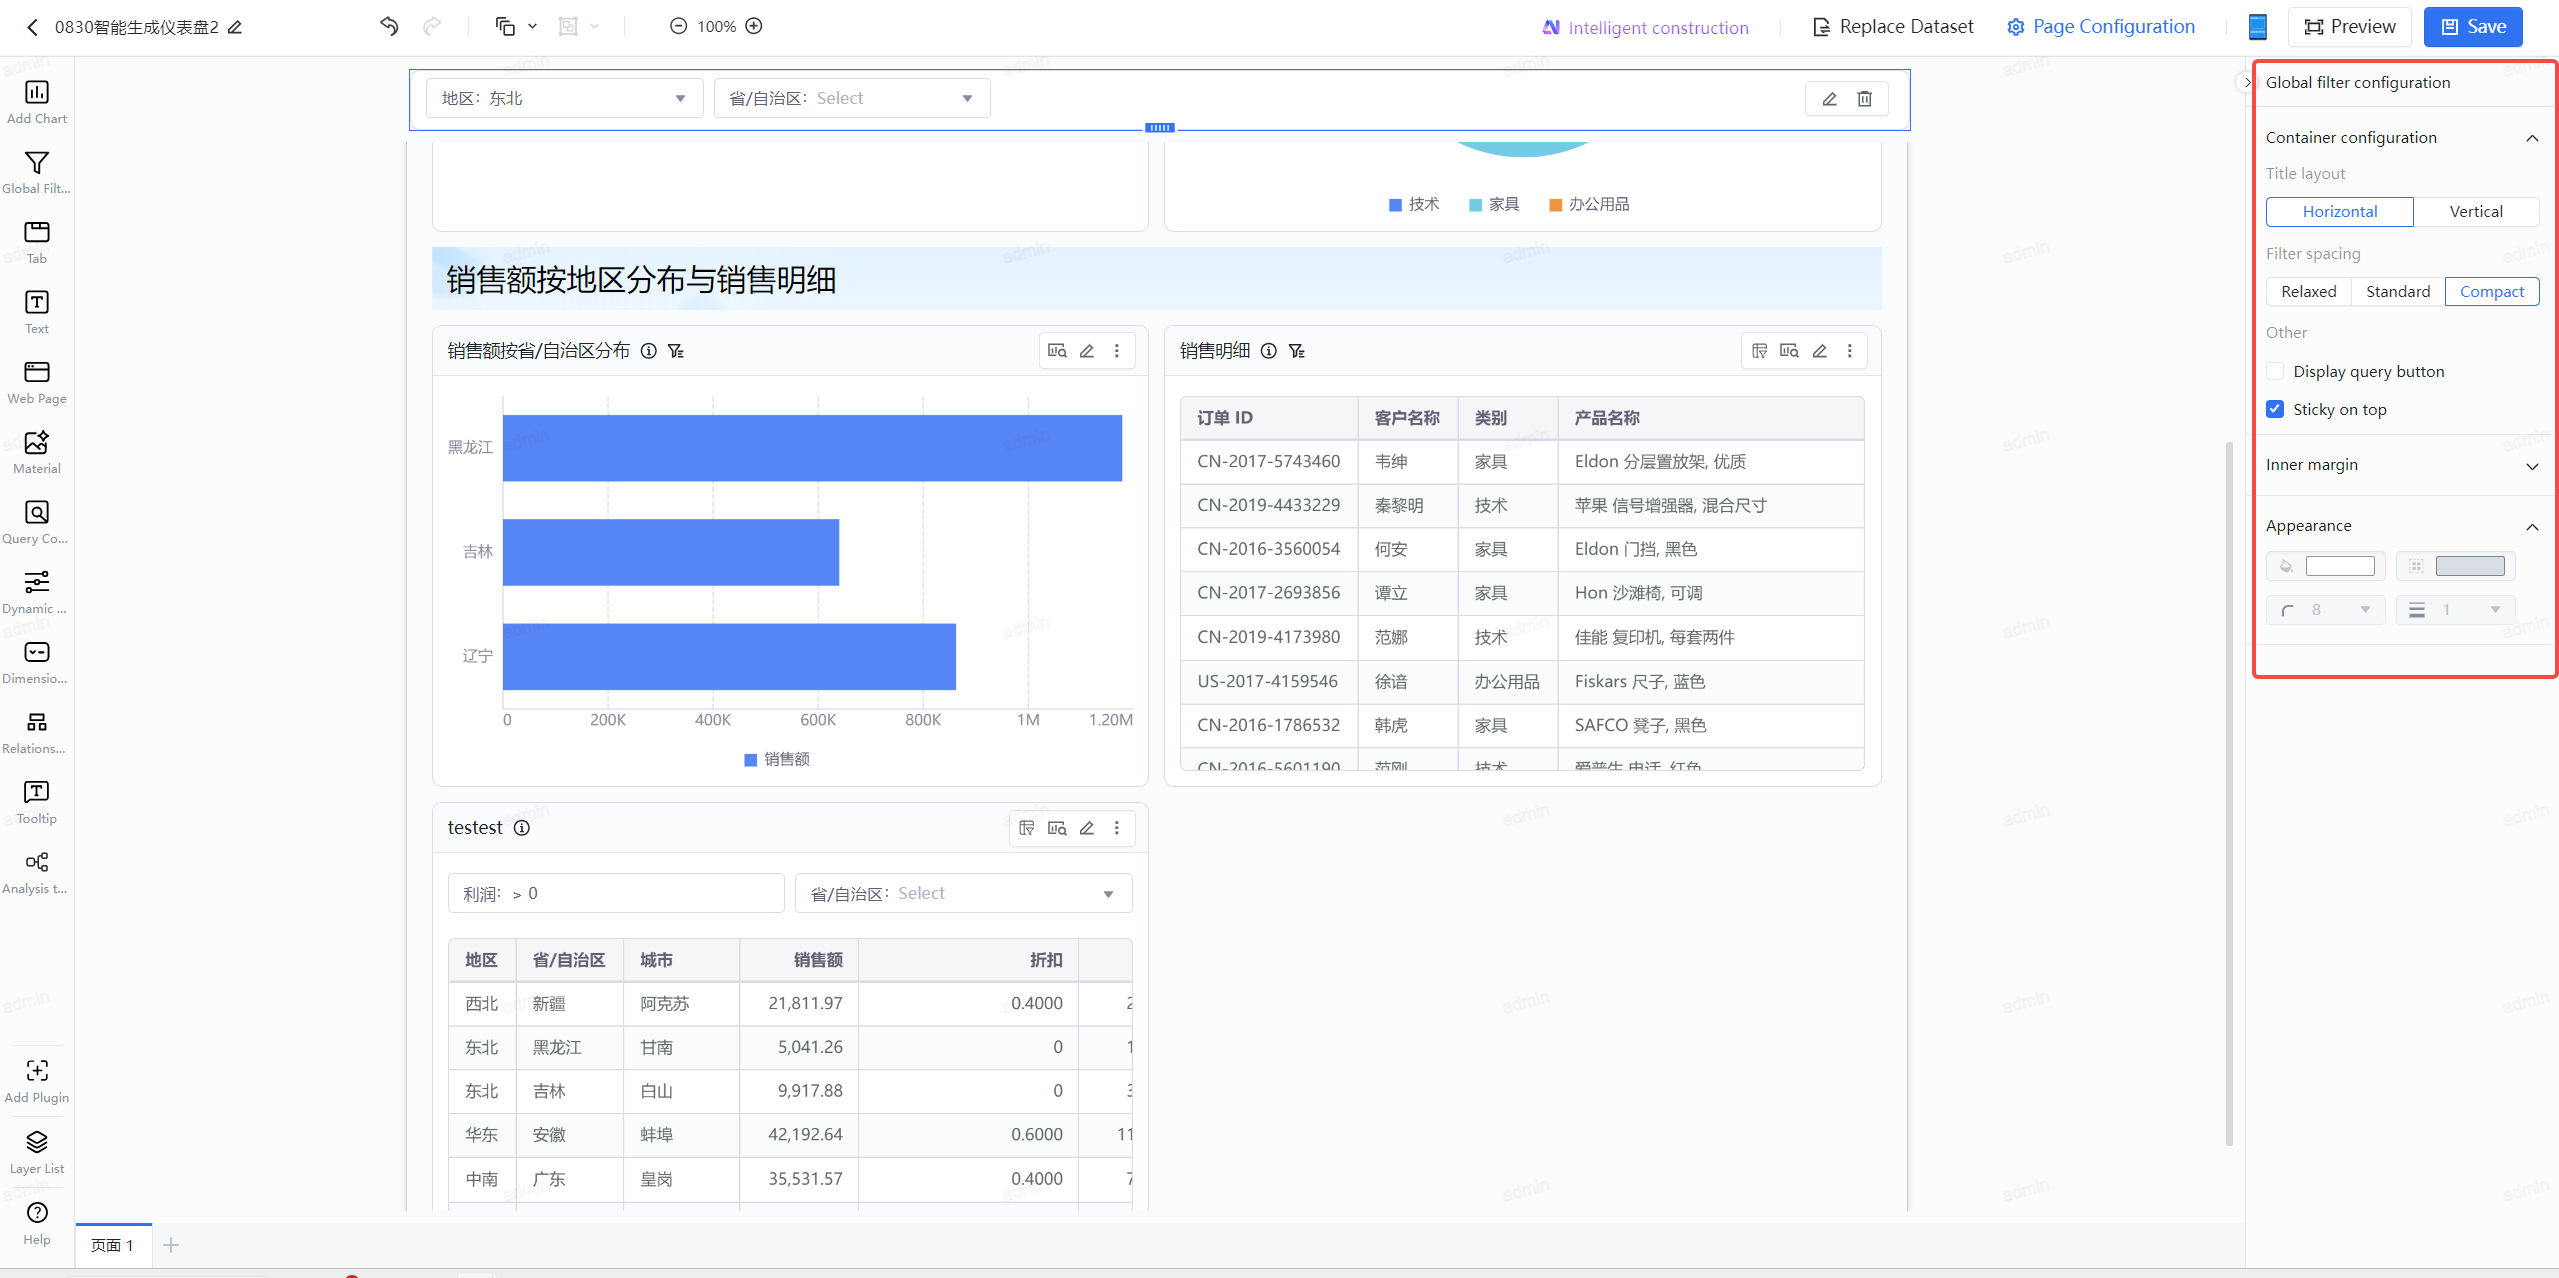The image size is (2559, 1278).
Task: Open the Add Chart tool
Action: 37,102
